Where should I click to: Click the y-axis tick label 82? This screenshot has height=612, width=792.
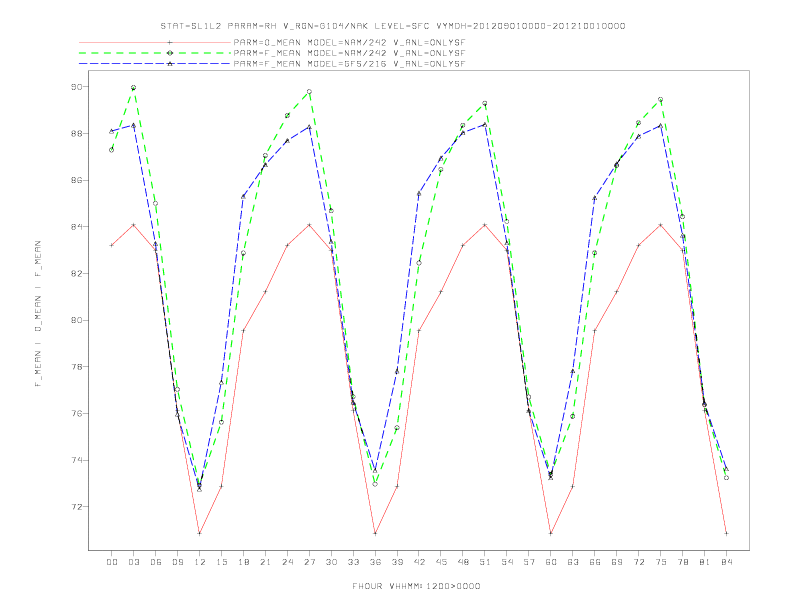coord(76,274)
